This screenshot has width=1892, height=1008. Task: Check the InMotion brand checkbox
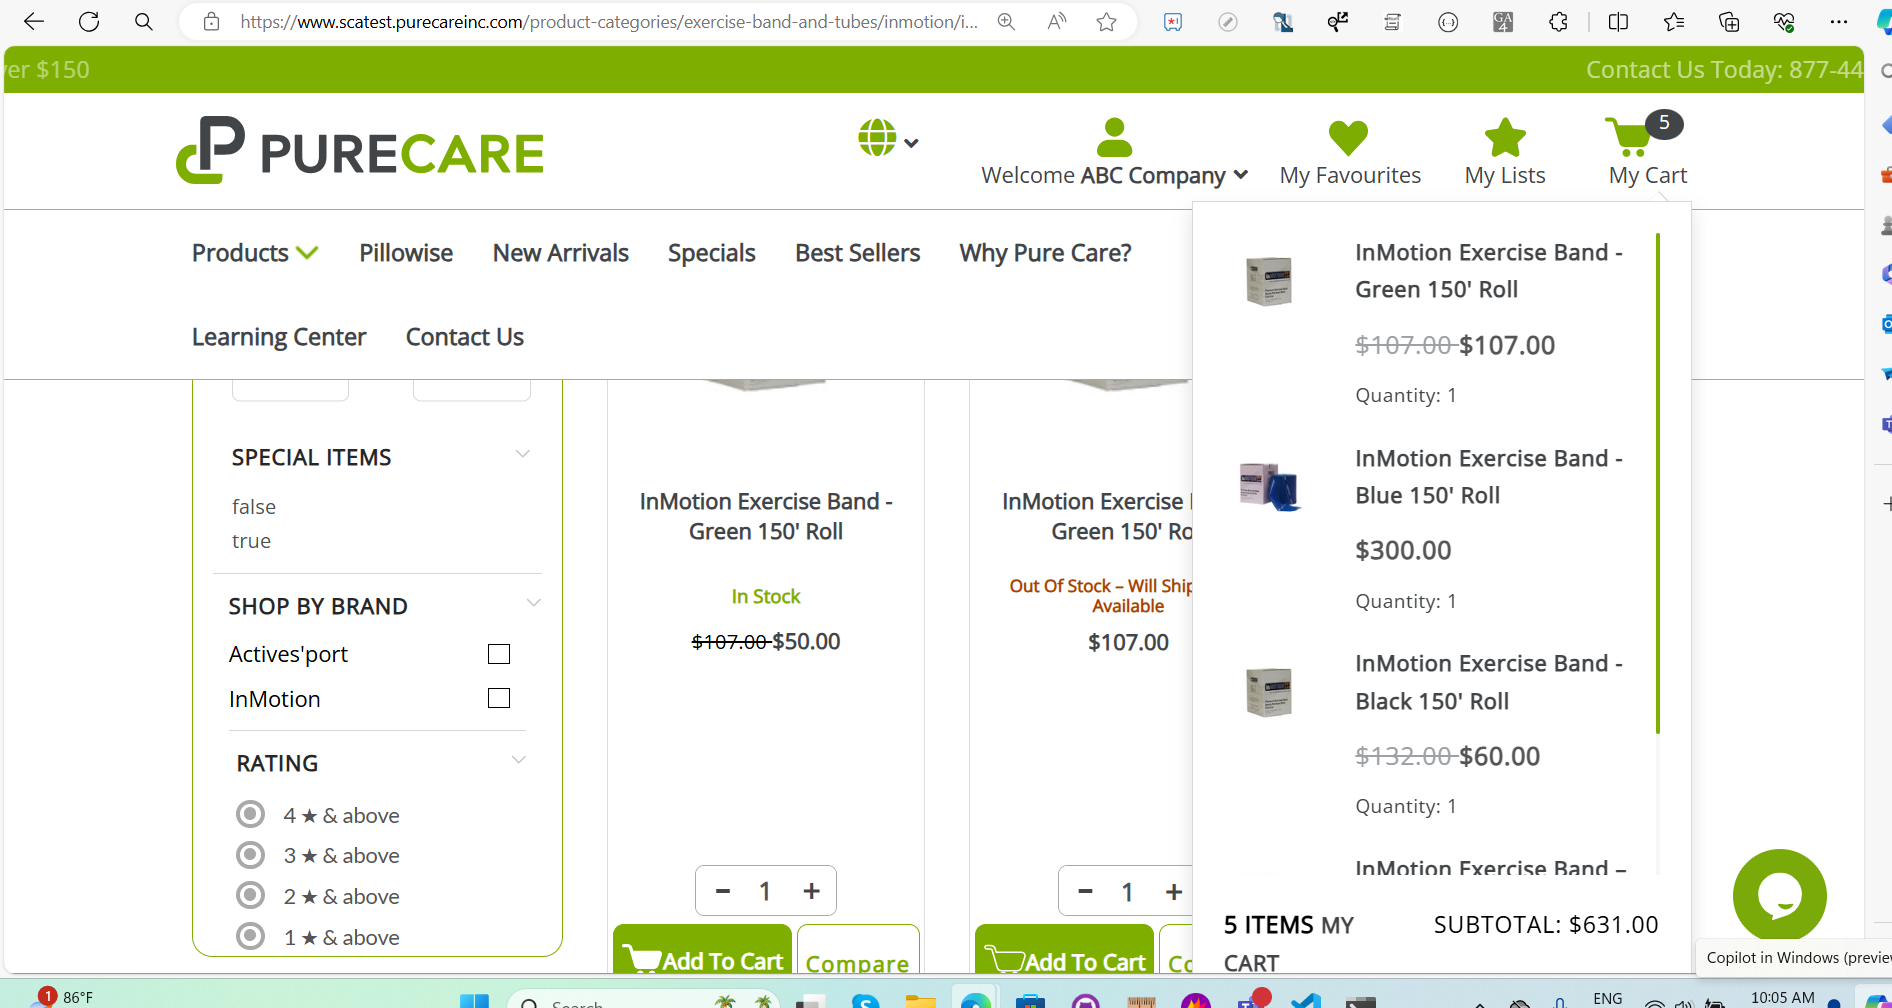[x=499, y=698]
